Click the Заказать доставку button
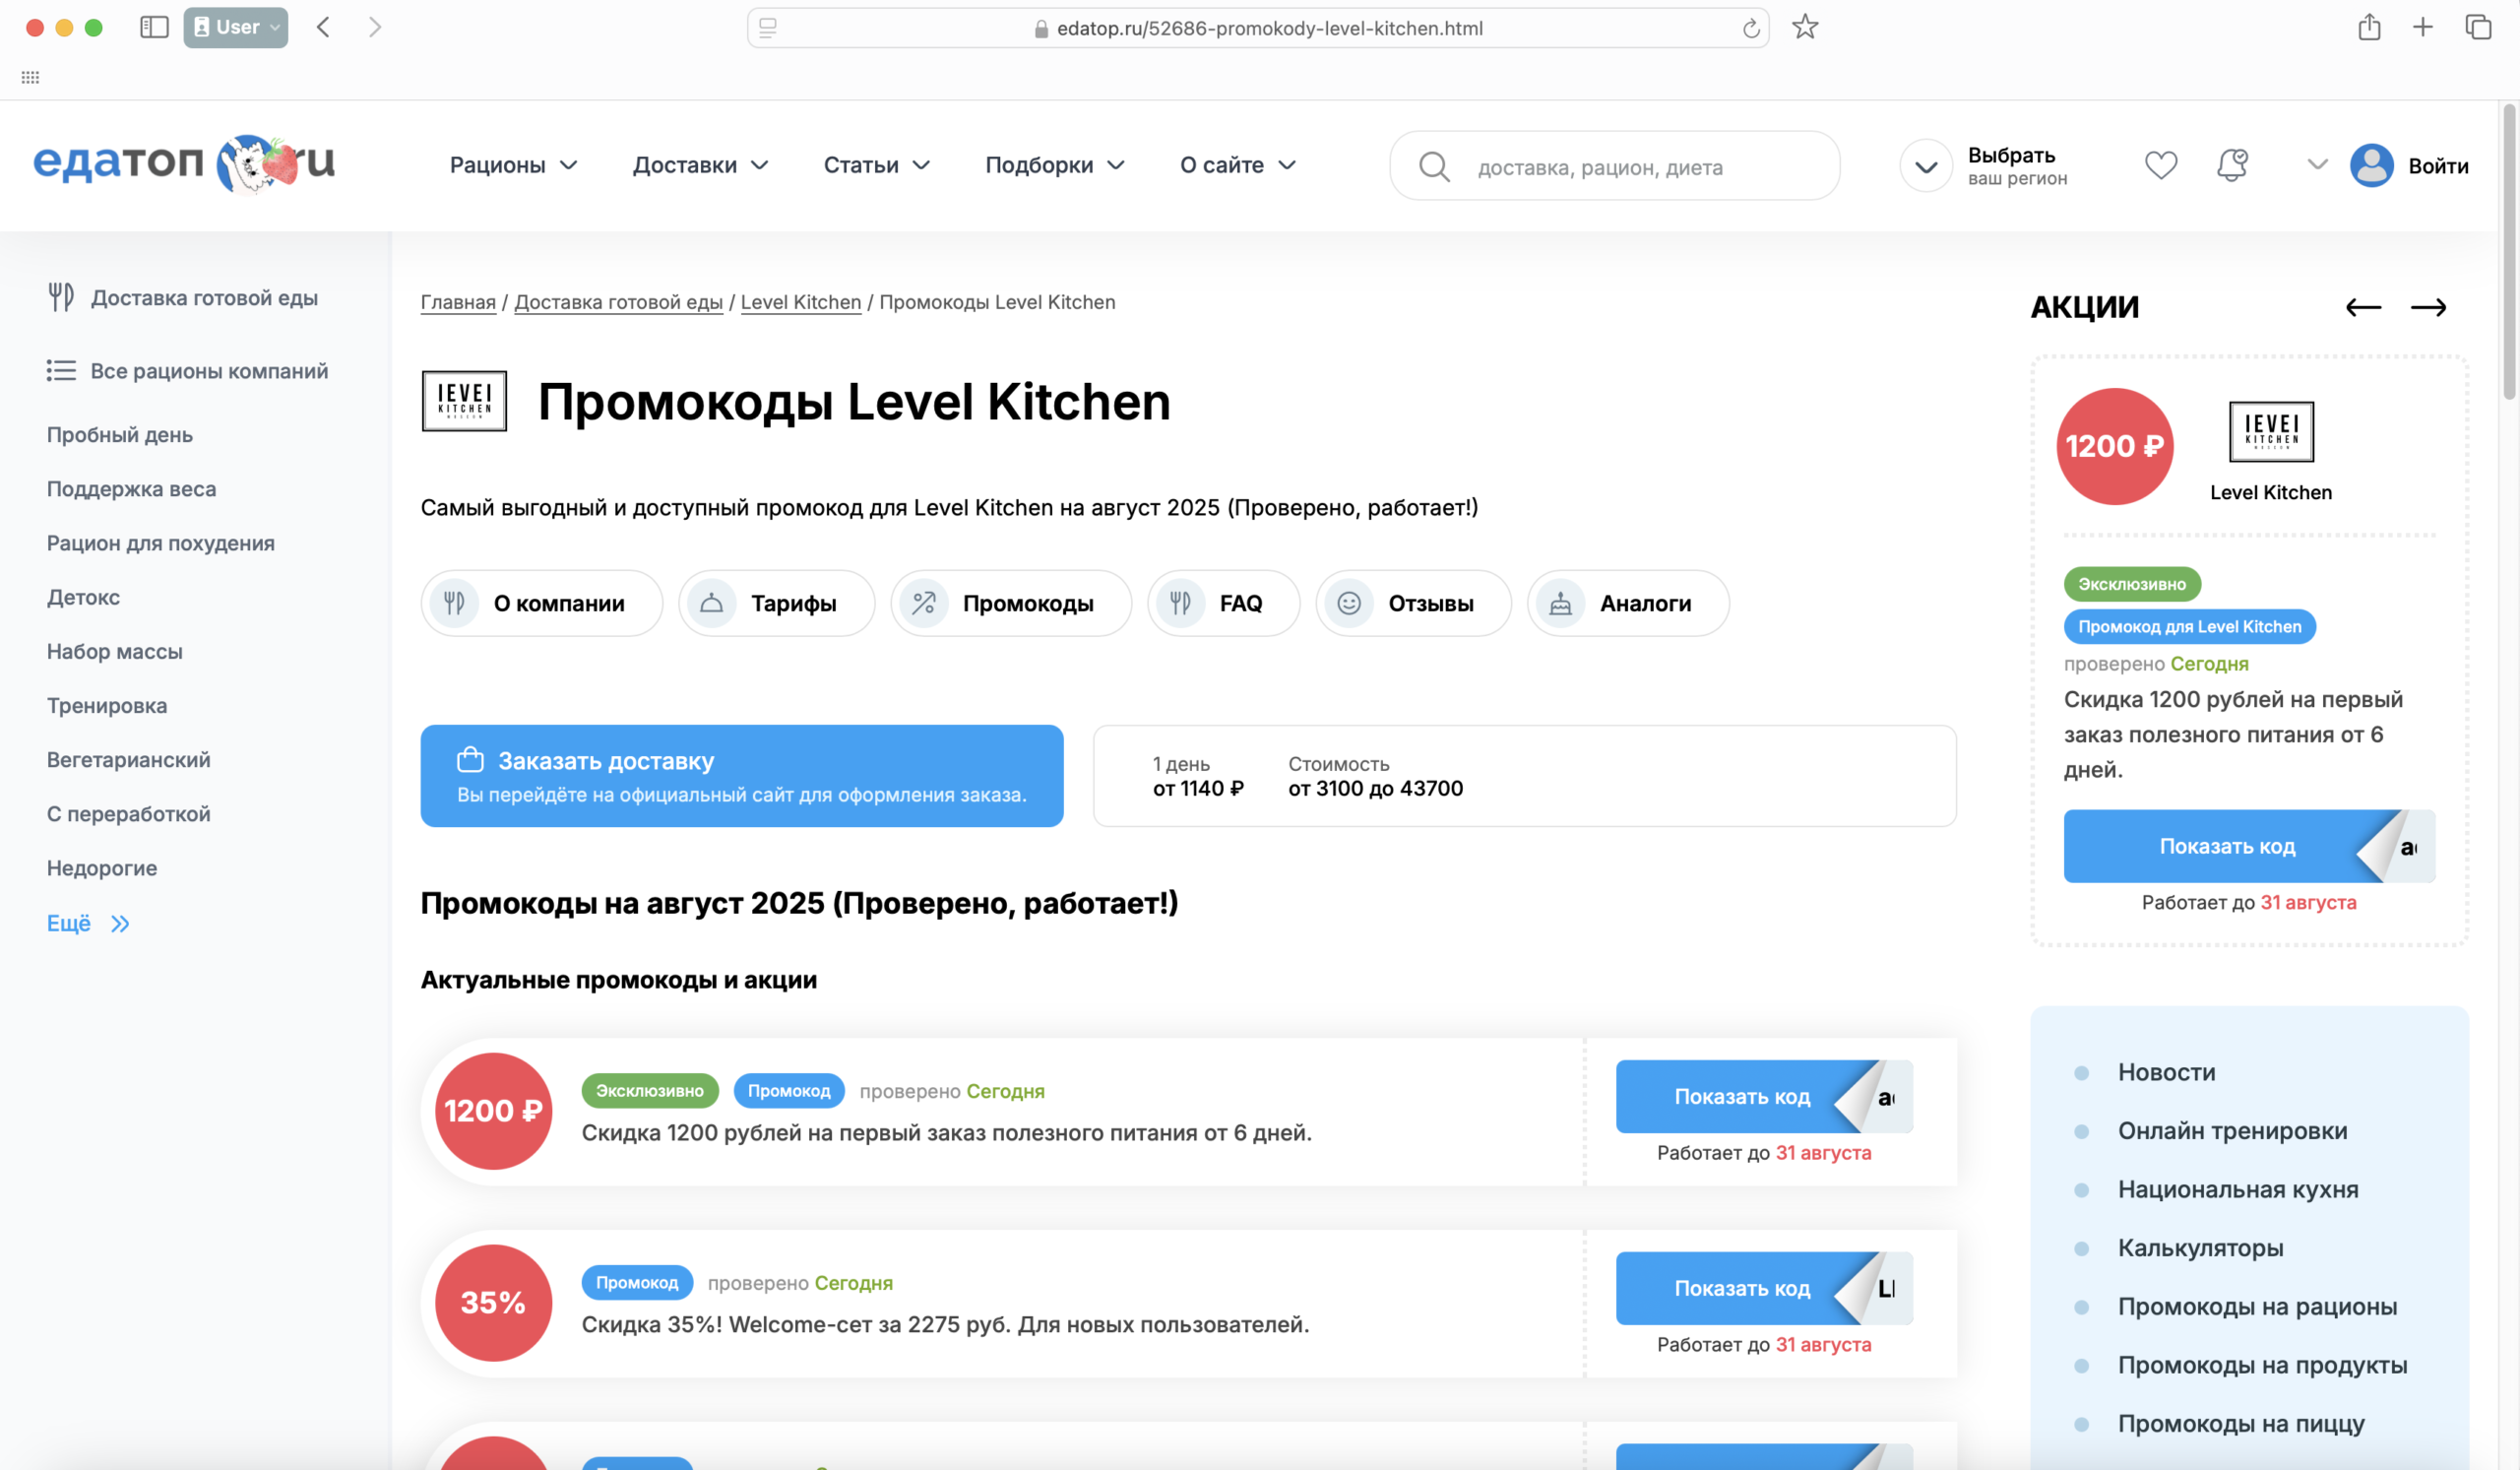This screenshot has width=2520, height=1470. click(741, 775)
